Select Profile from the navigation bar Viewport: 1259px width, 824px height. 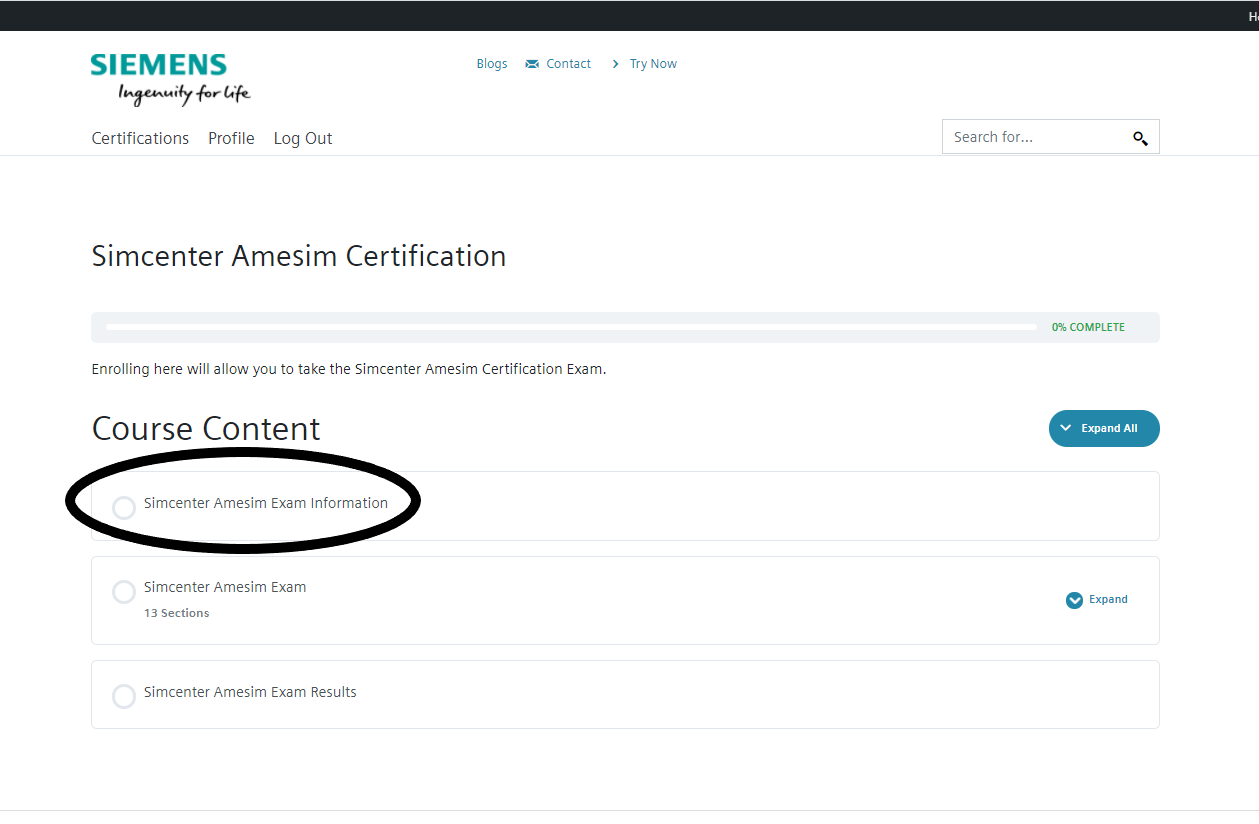coord(231,138)
